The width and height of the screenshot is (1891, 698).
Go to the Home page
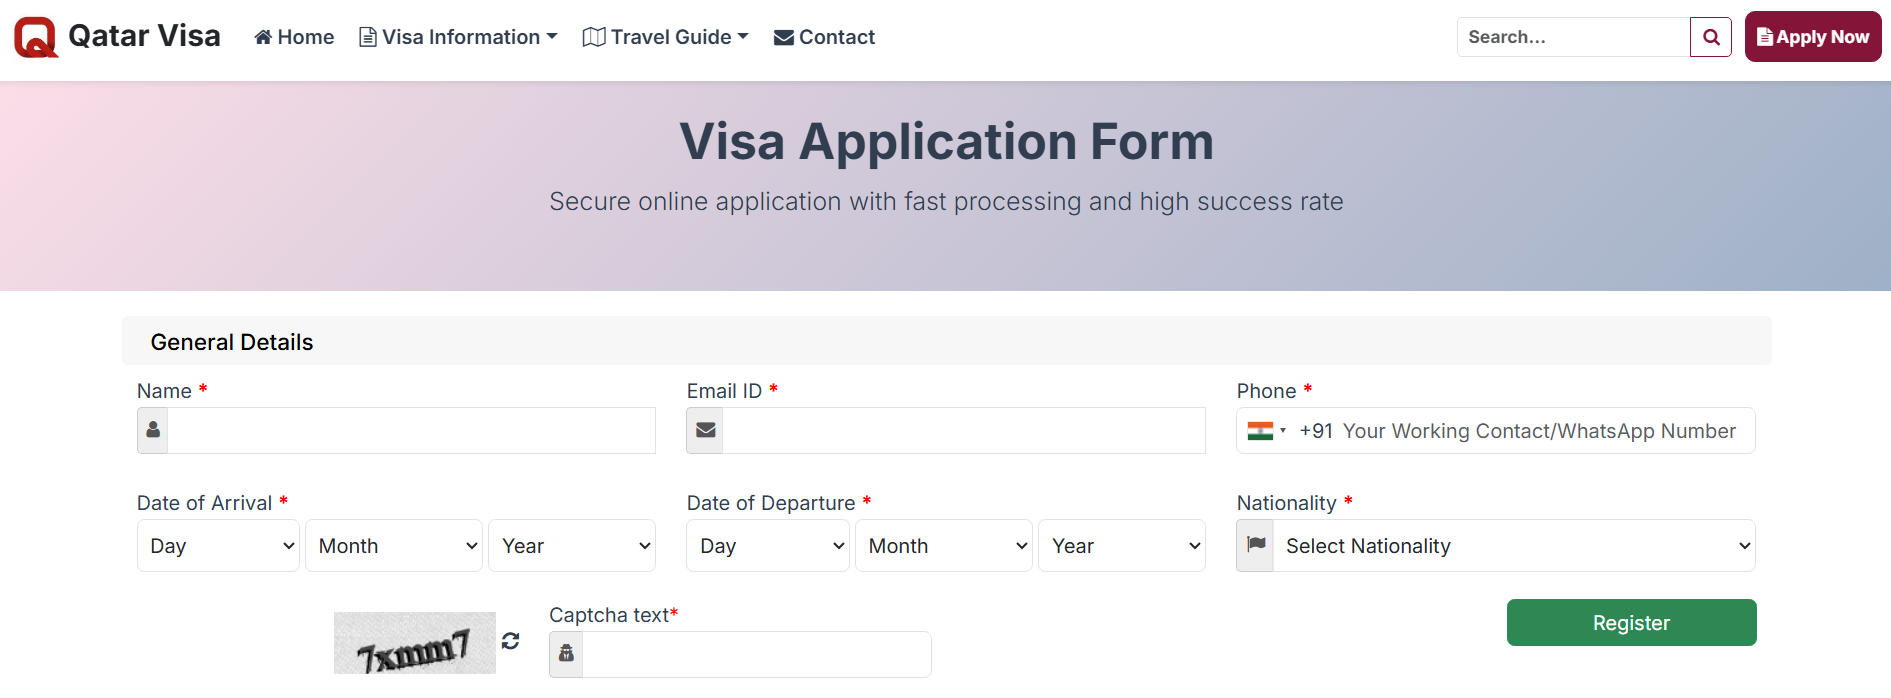[294, 37]
